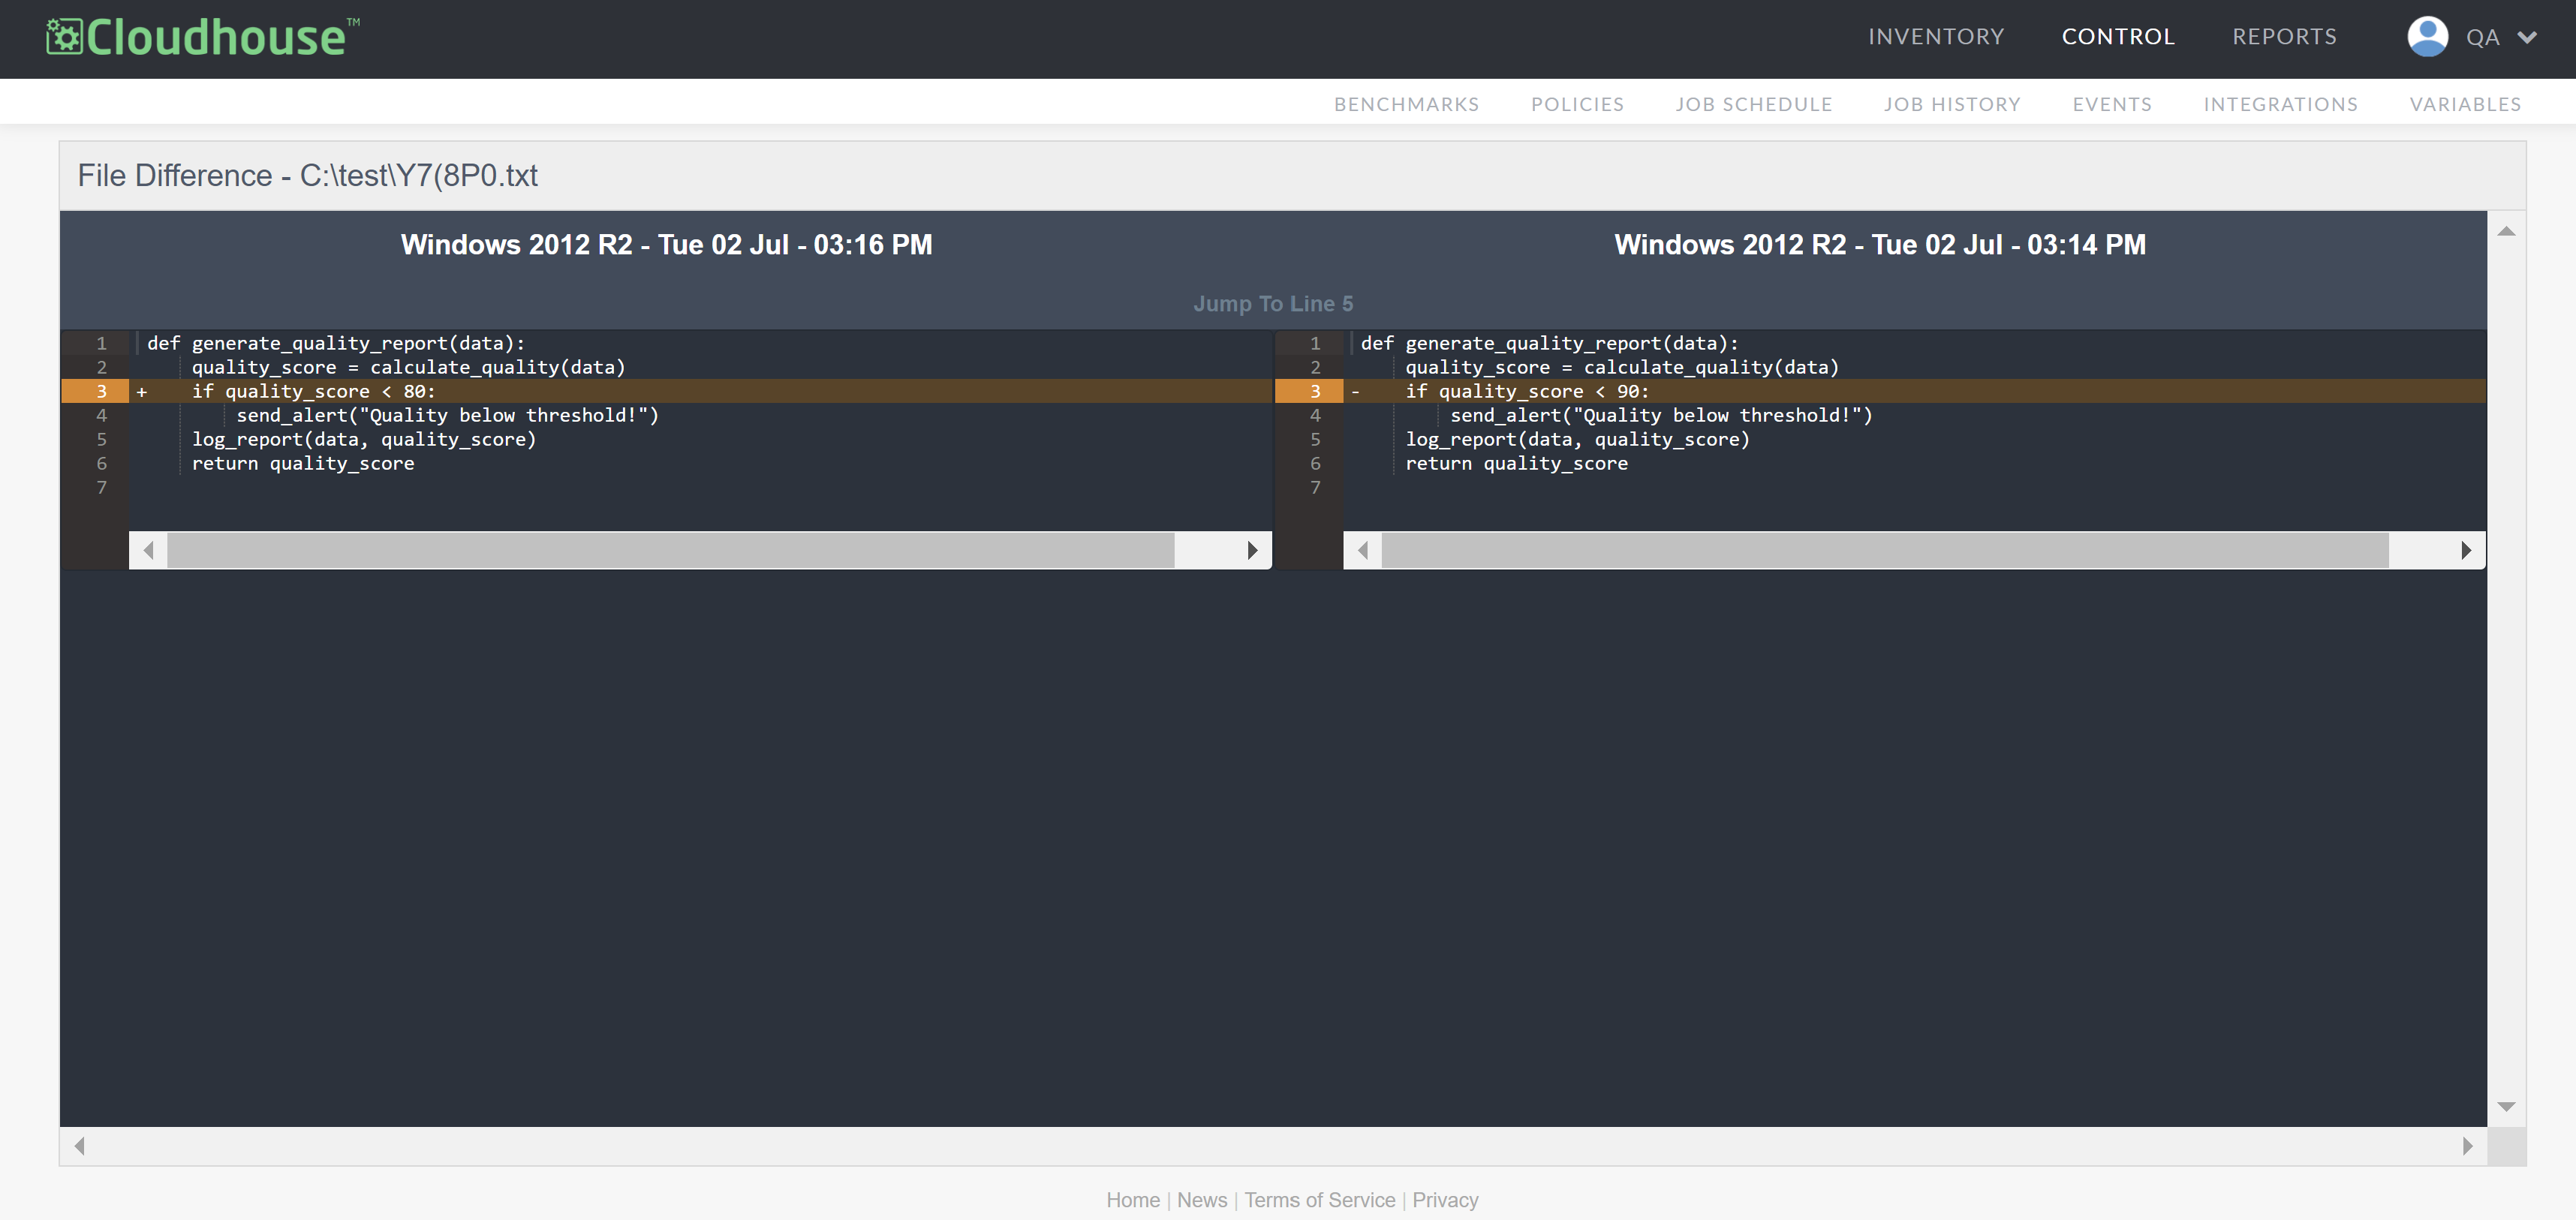Open the Events section
Image resolution: width=2576 pixels, height=1220 pixels.
point(2112,104)
